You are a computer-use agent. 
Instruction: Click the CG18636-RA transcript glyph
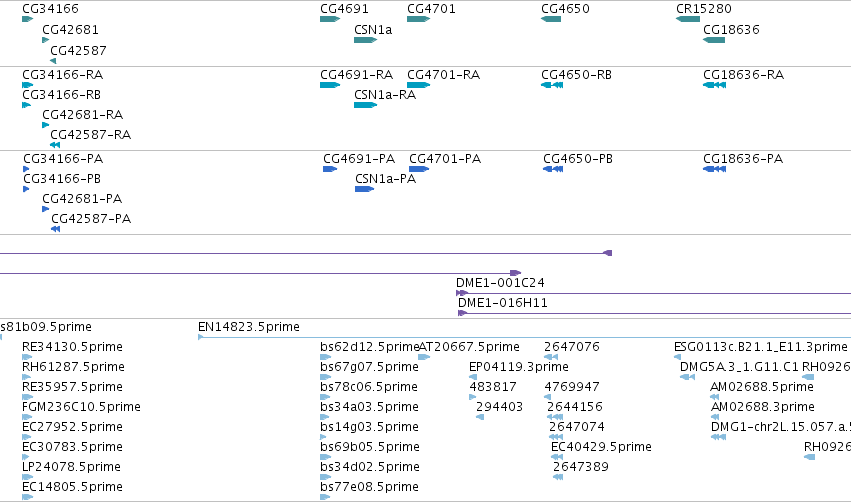click(714, 85)
